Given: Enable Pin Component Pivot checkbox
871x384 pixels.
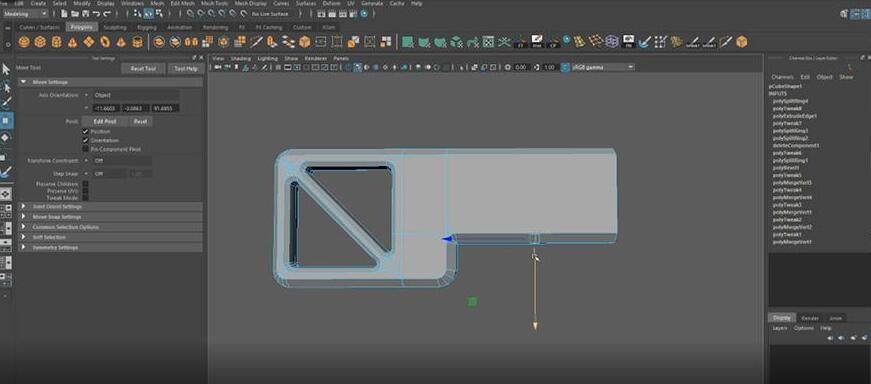Looking at the screenshot, I should 85,149.
